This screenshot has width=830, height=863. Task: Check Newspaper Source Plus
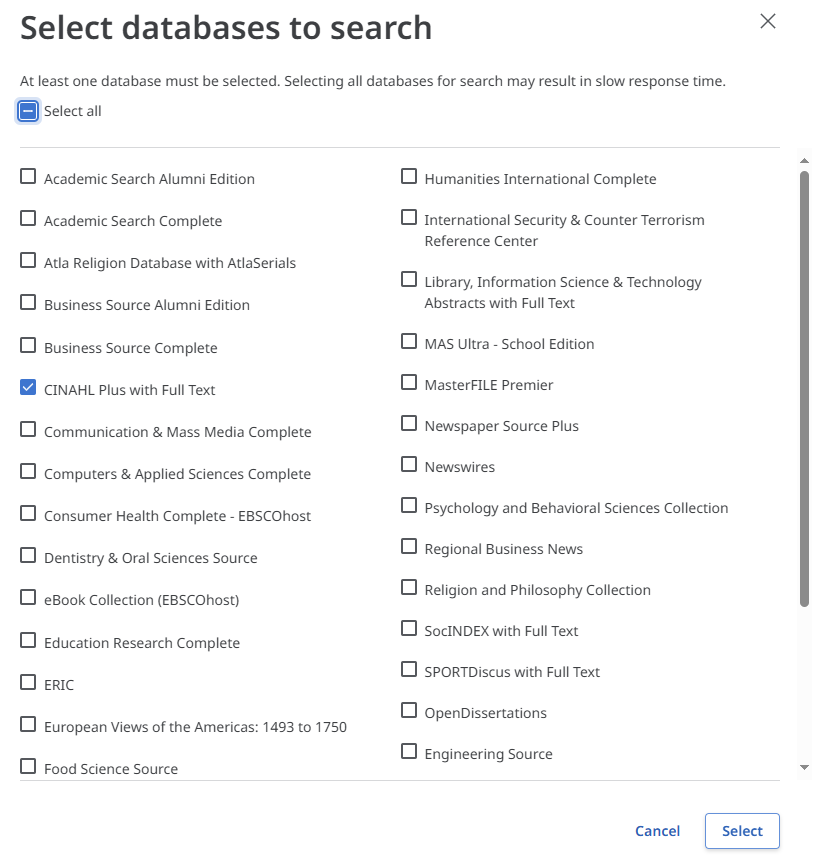coord(409,424)
